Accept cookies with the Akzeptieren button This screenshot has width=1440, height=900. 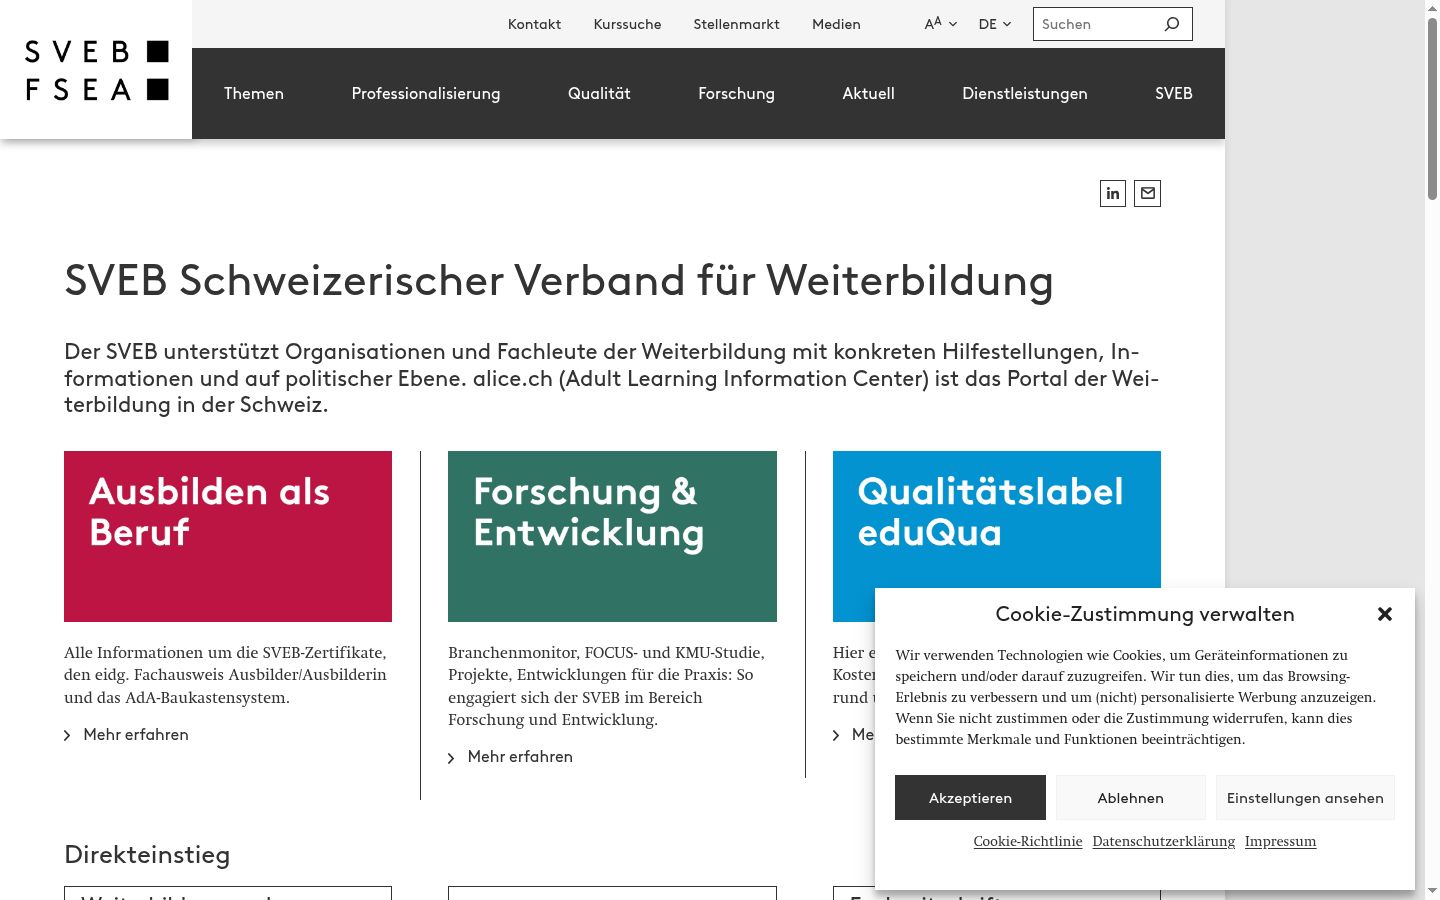970,798
